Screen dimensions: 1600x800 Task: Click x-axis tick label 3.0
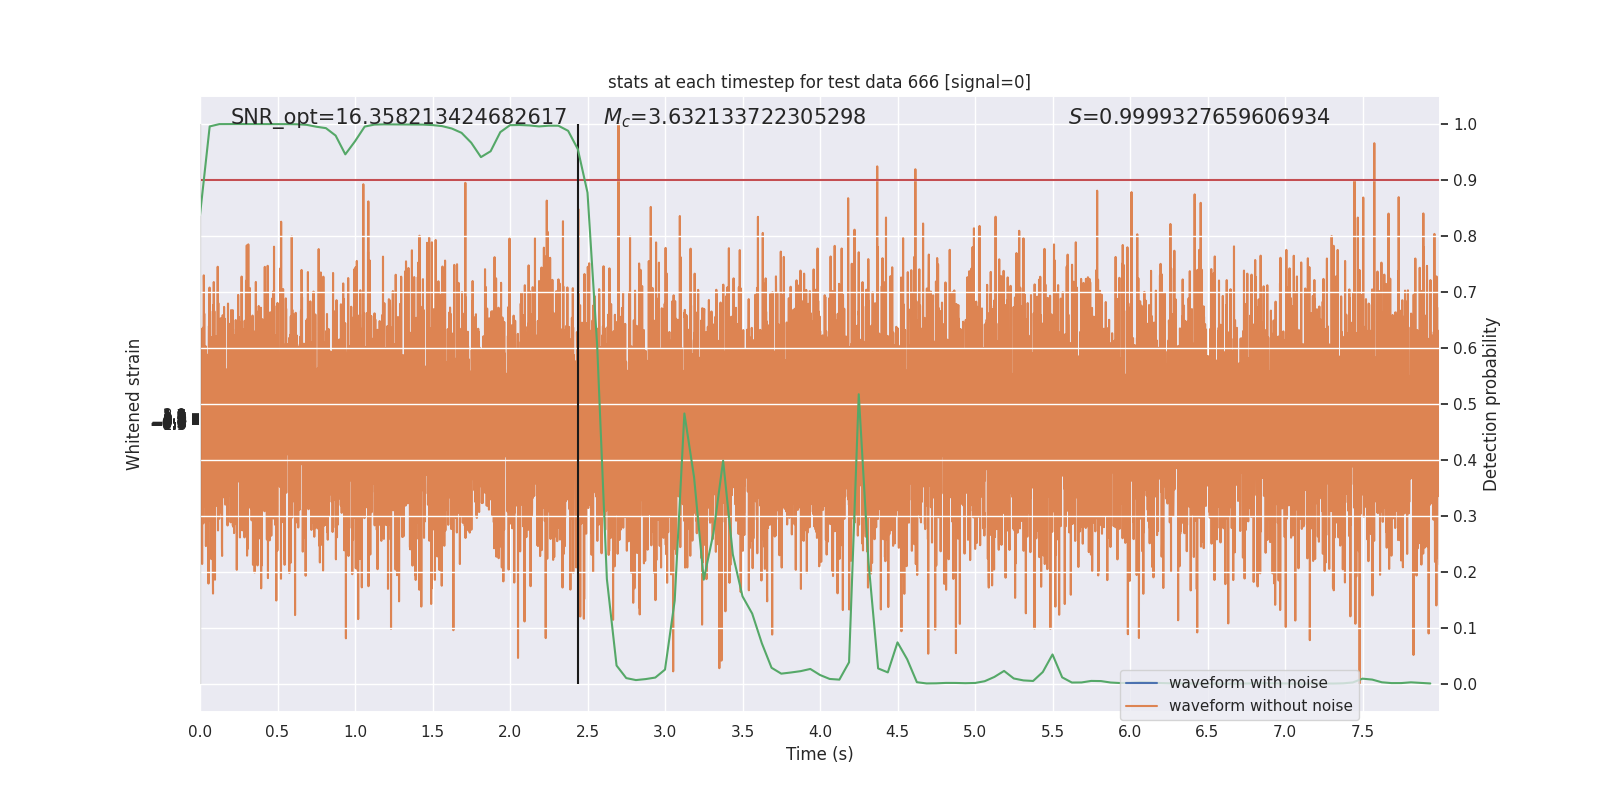tap(665, 732)
